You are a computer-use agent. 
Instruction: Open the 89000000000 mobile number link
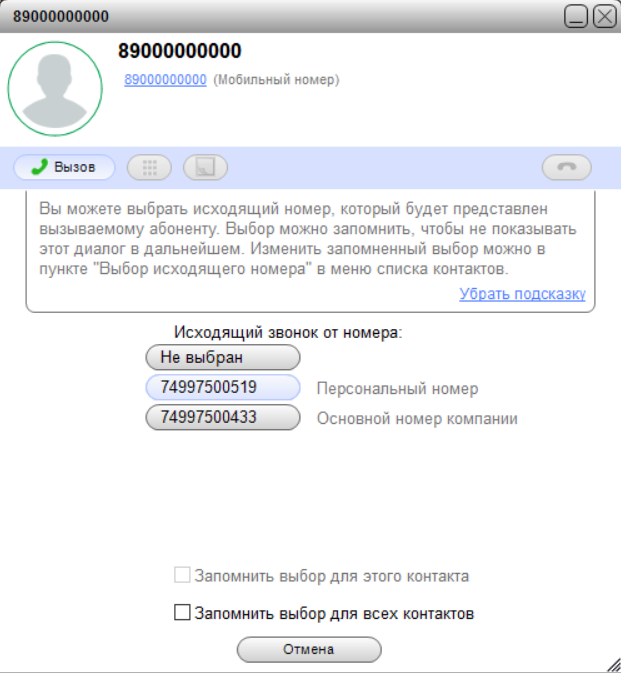click(165, 79)
